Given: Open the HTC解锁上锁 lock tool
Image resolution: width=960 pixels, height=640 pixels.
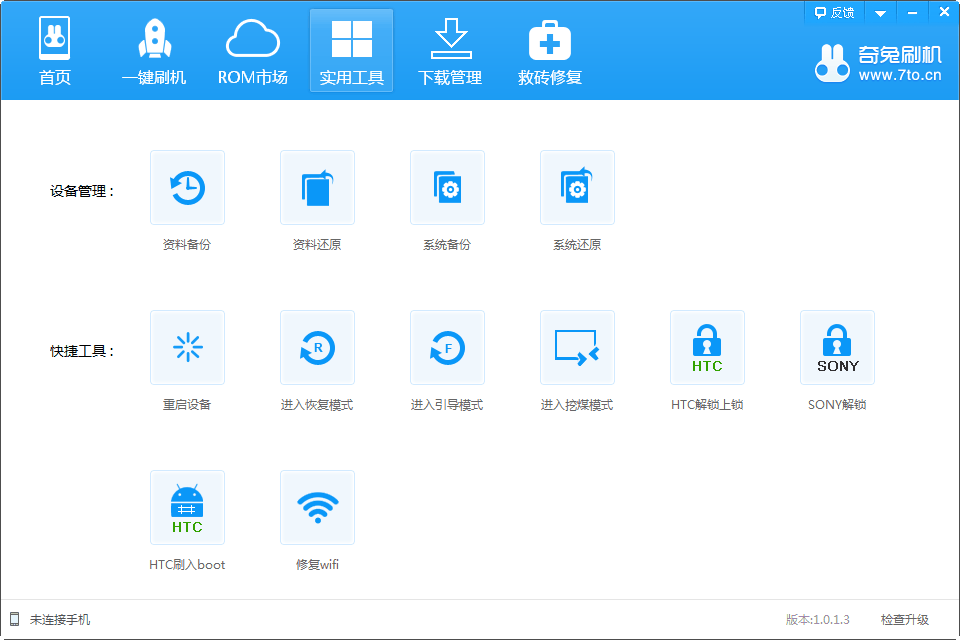Looking at the screenshot, I should (707, 348).
